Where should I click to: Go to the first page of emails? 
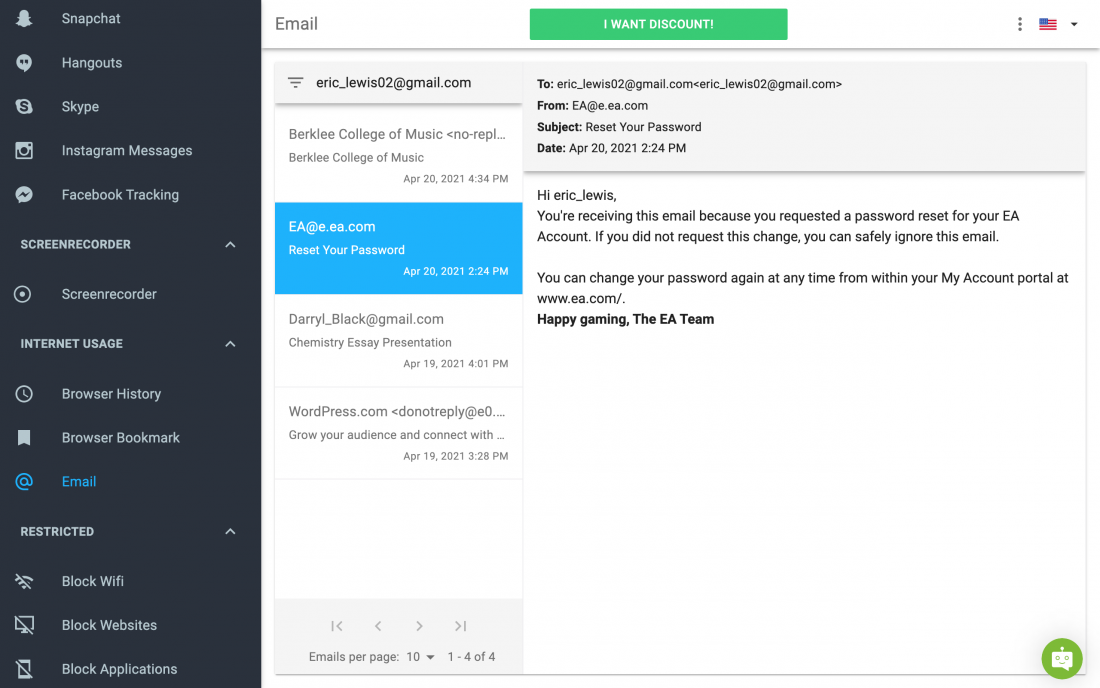click(337, 626)
